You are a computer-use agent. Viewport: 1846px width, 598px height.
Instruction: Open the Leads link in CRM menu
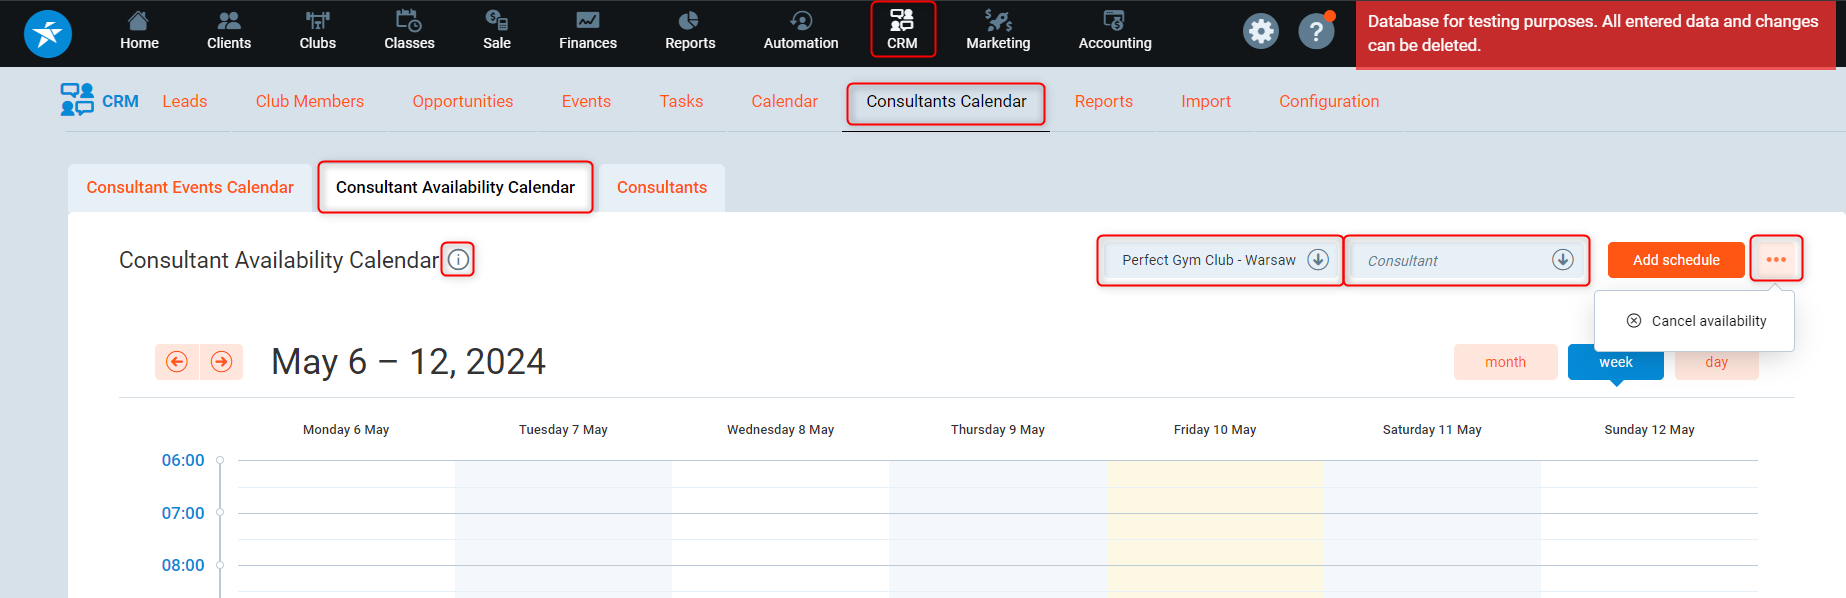point(185,102)
